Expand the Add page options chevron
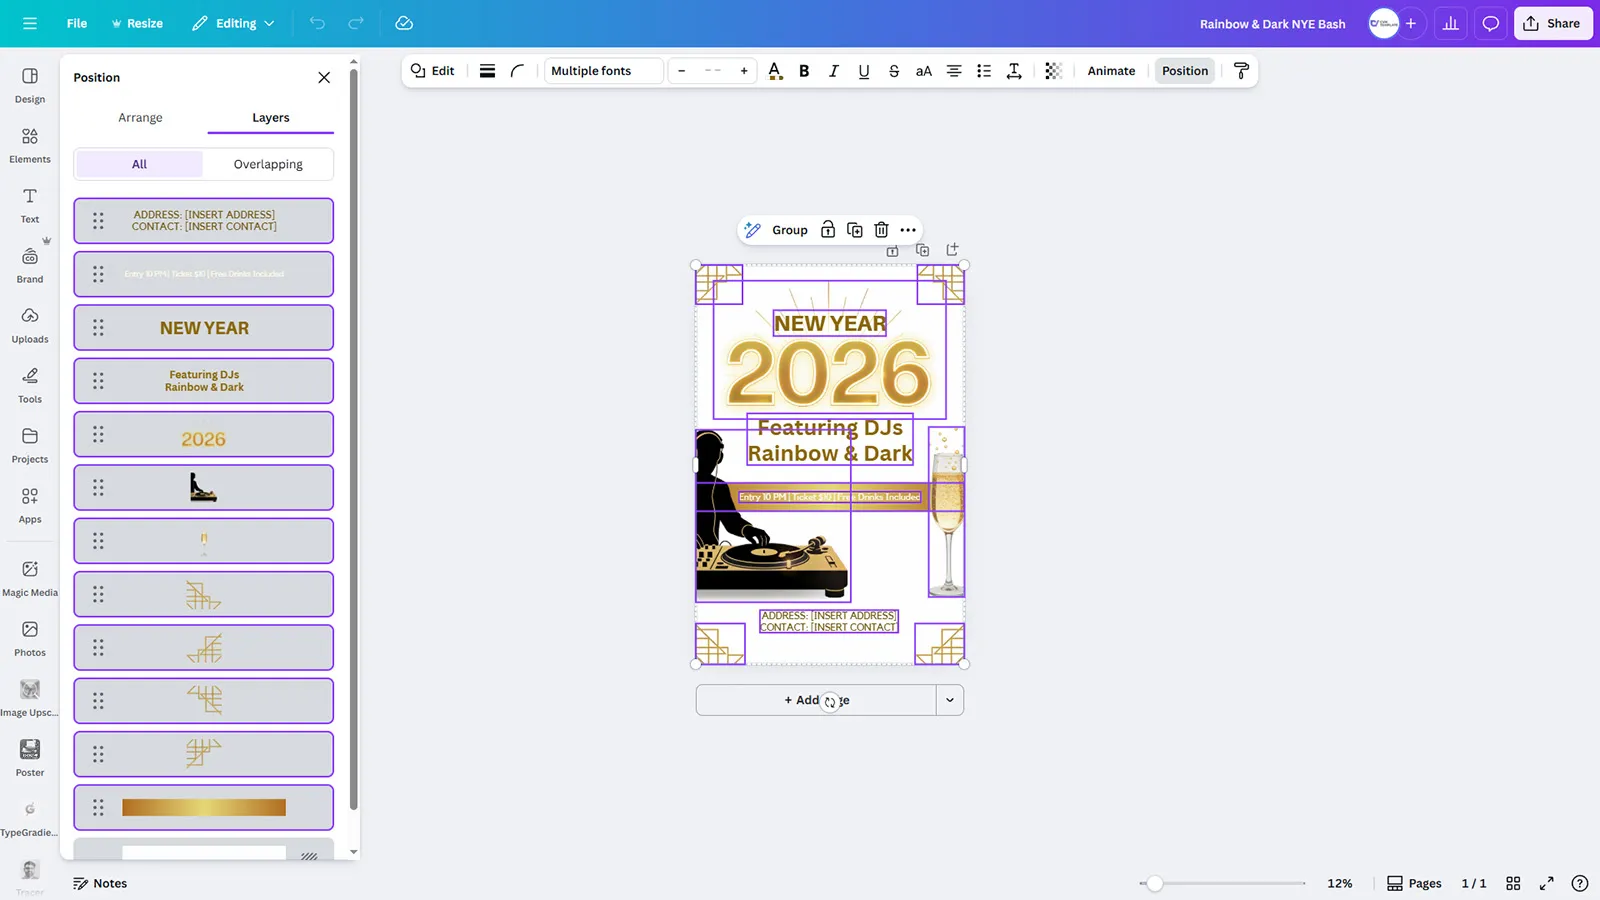The width and height of the screenshot is (1600, 900). click(x=950, y=700)
